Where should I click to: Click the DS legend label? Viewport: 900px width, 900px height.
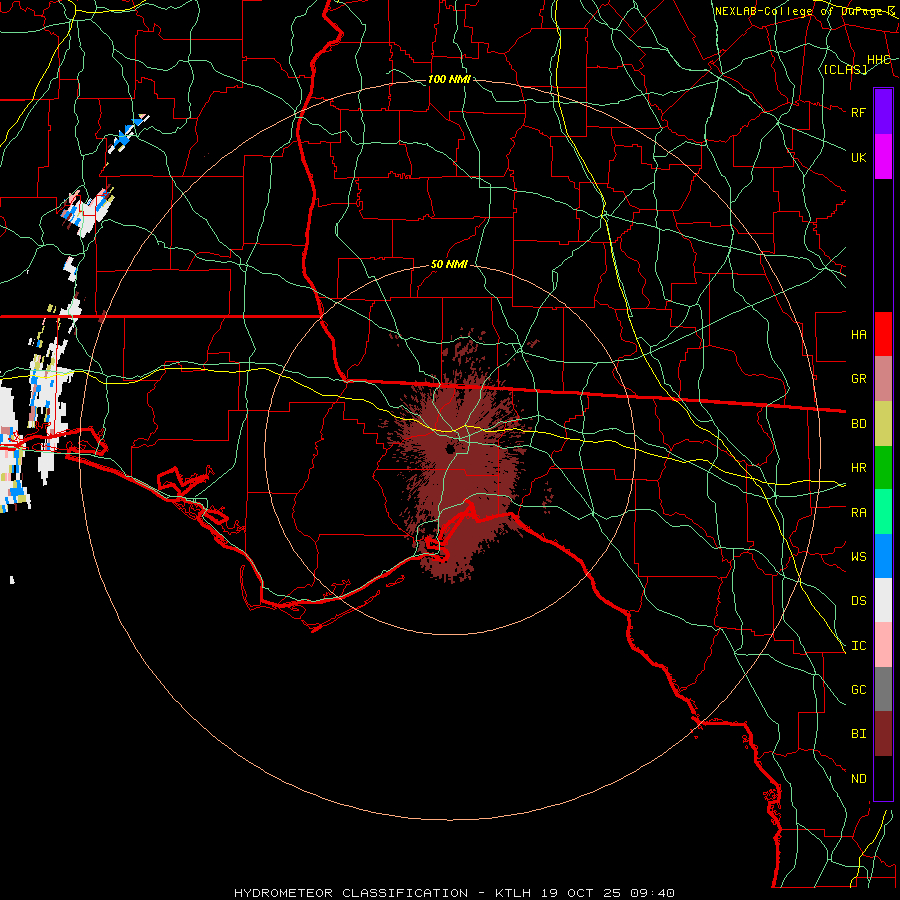pyautogui.click(x=859, y=601)
